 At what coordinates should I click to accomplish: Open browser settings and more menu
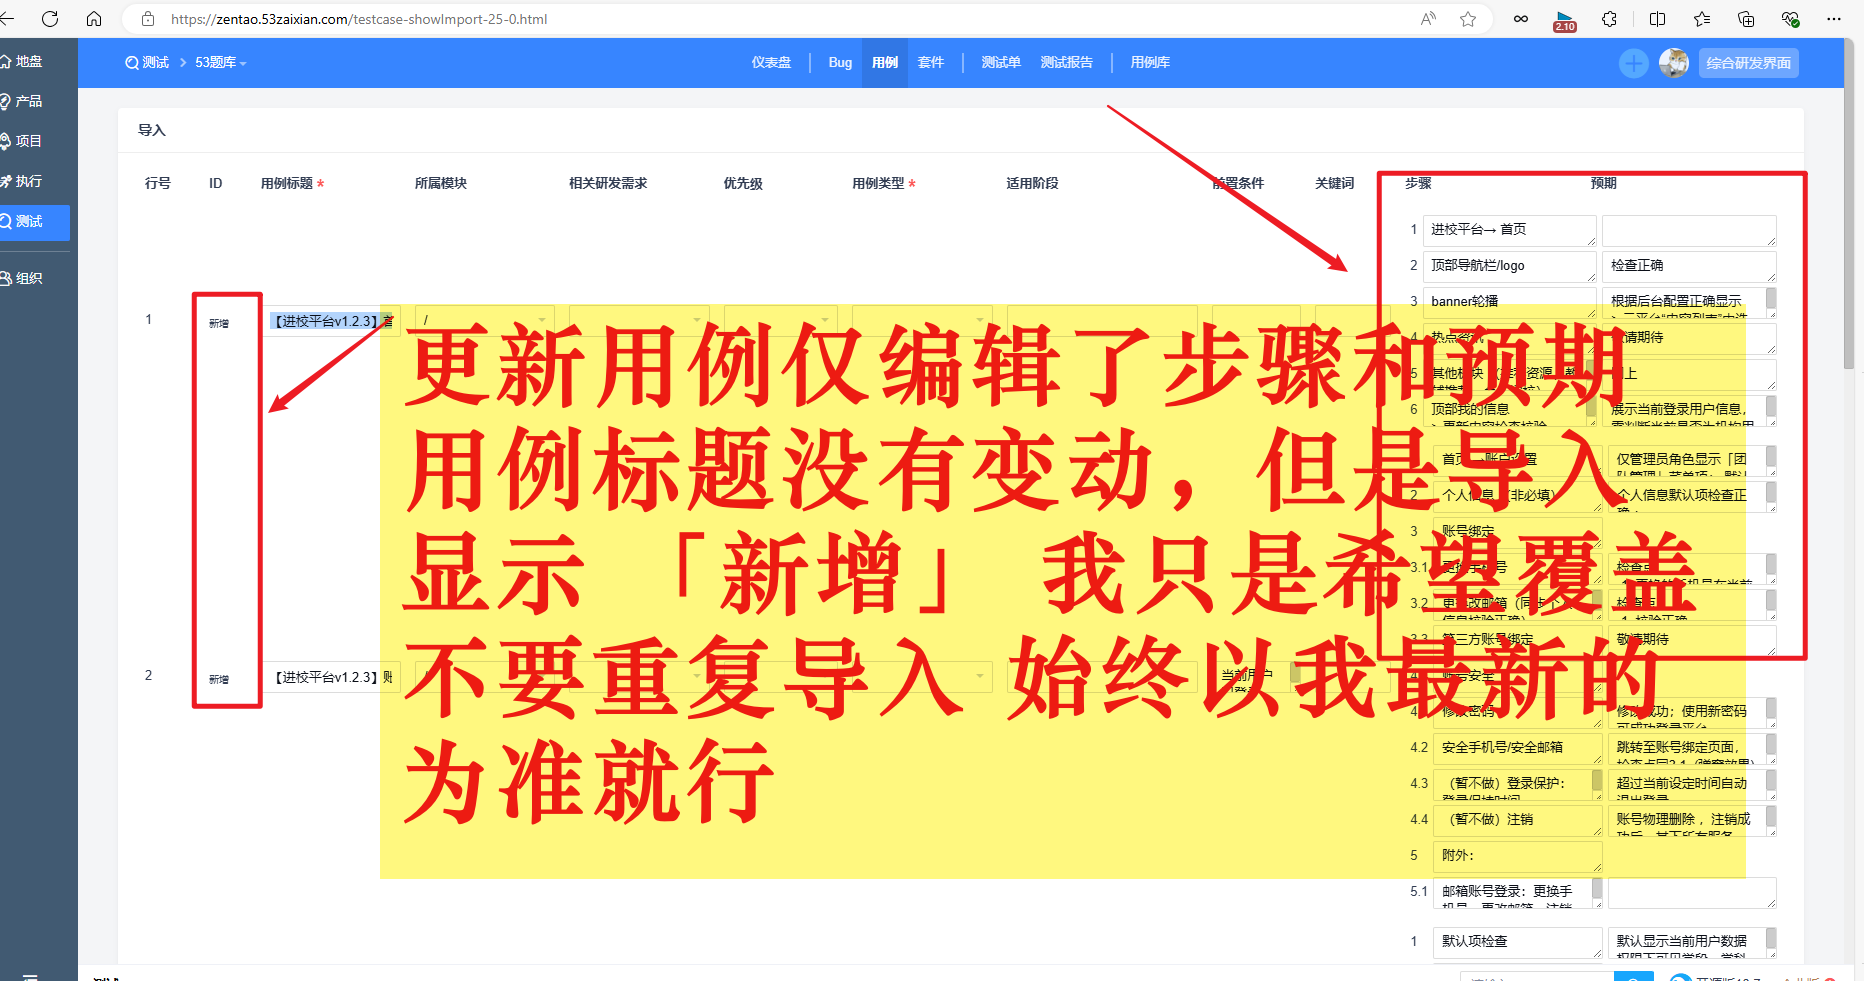(1834, 19)
